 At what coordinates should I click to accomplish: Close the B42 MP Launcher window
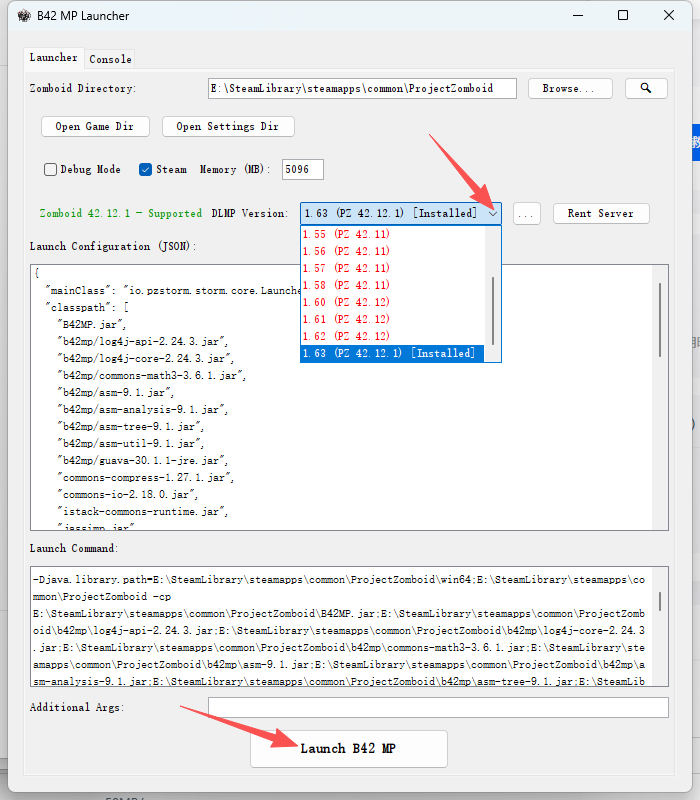(669, 16)
